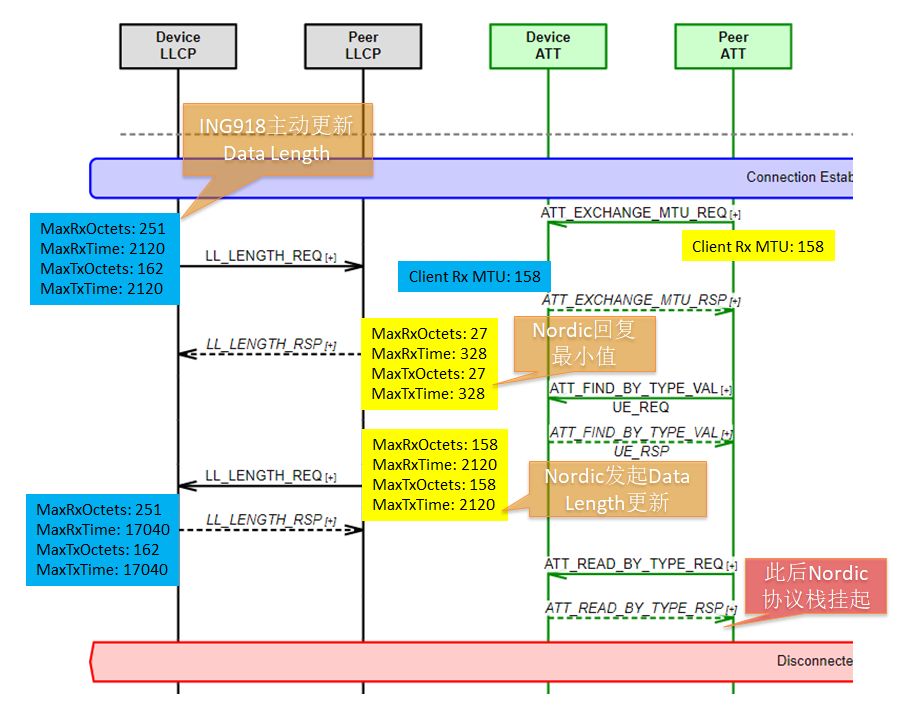Viewport: 924px width, 709px height.
Task: Select the Device LLCP header box
Action: tap(178, 46)
